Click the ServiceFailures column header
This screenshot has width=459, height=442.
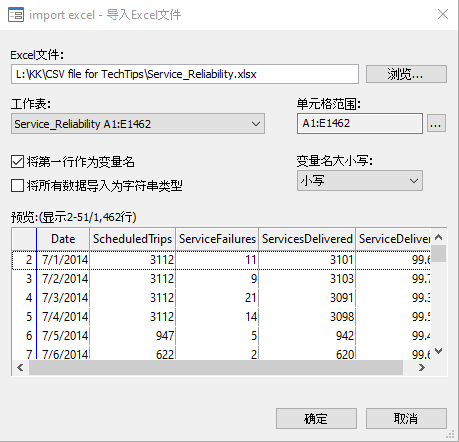click(217, 239)
